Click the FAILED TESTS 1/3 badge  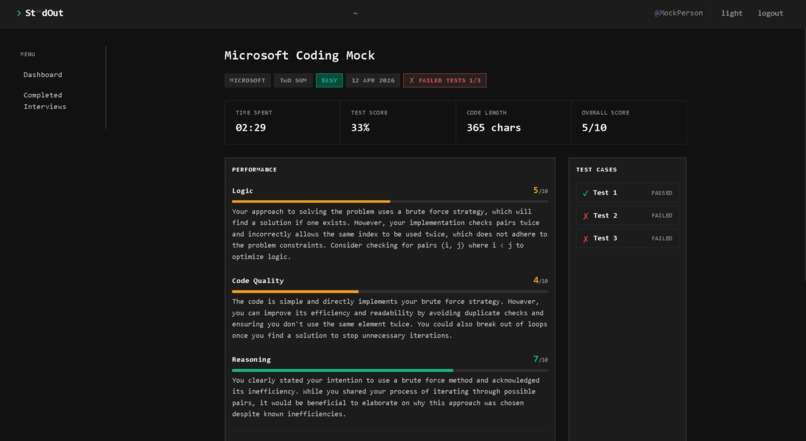pyautogui.click(x=445, y=81)
